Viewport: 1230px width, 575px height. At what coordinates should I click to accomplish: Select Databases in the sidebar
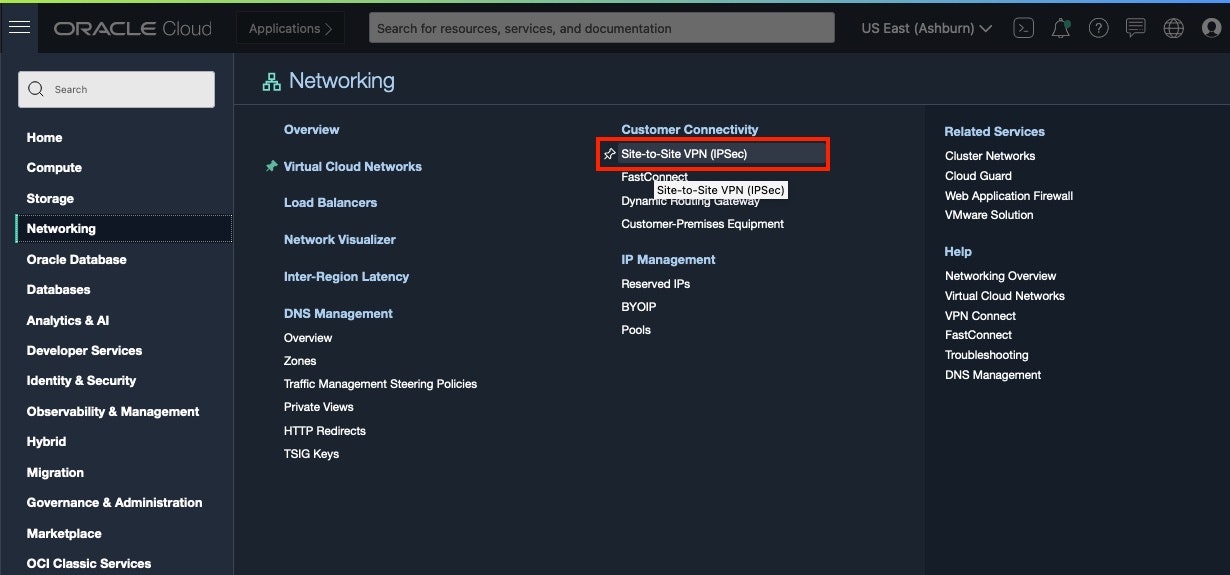click(58, 290)
